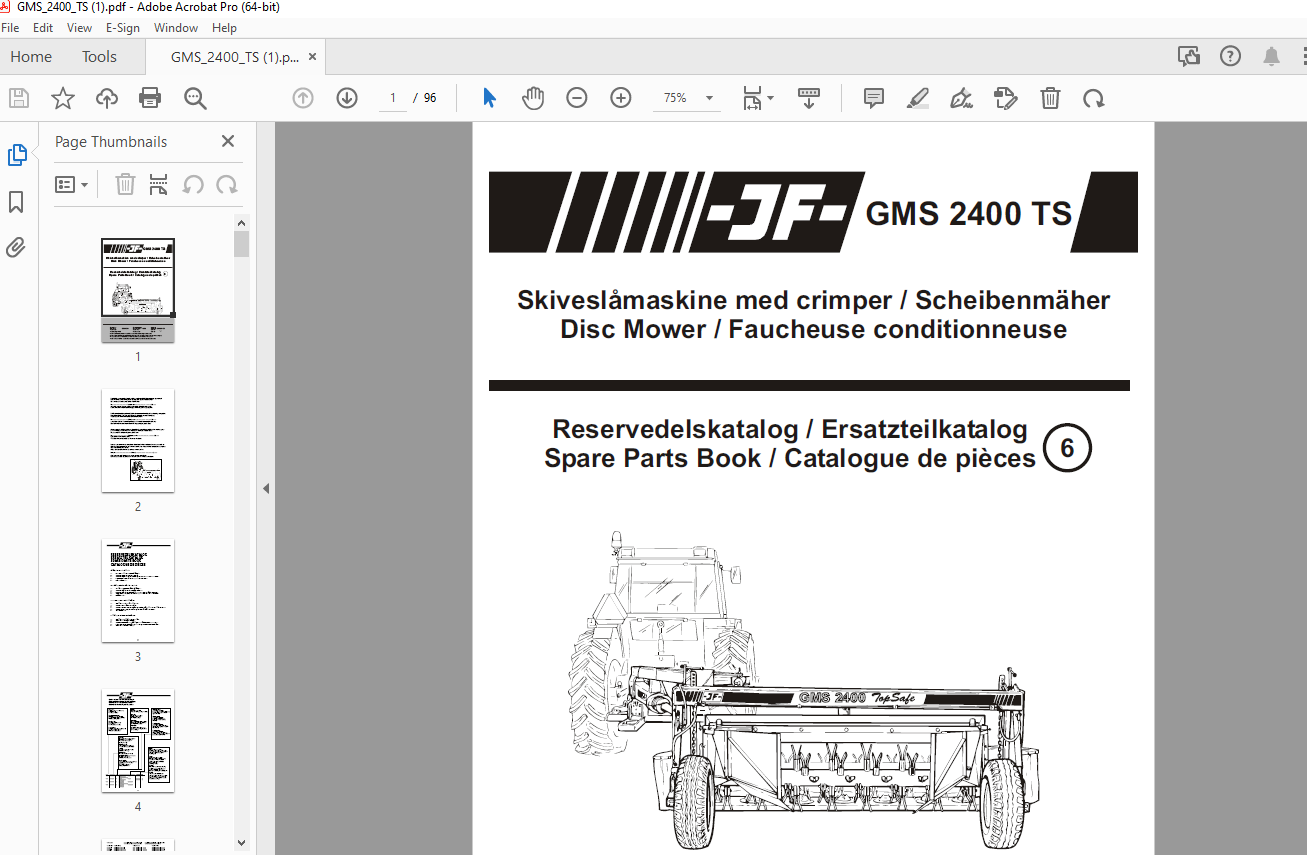Open the find text magnifier tool
Viewport: 1307px width, 855px height.
(x=195, y=98)
